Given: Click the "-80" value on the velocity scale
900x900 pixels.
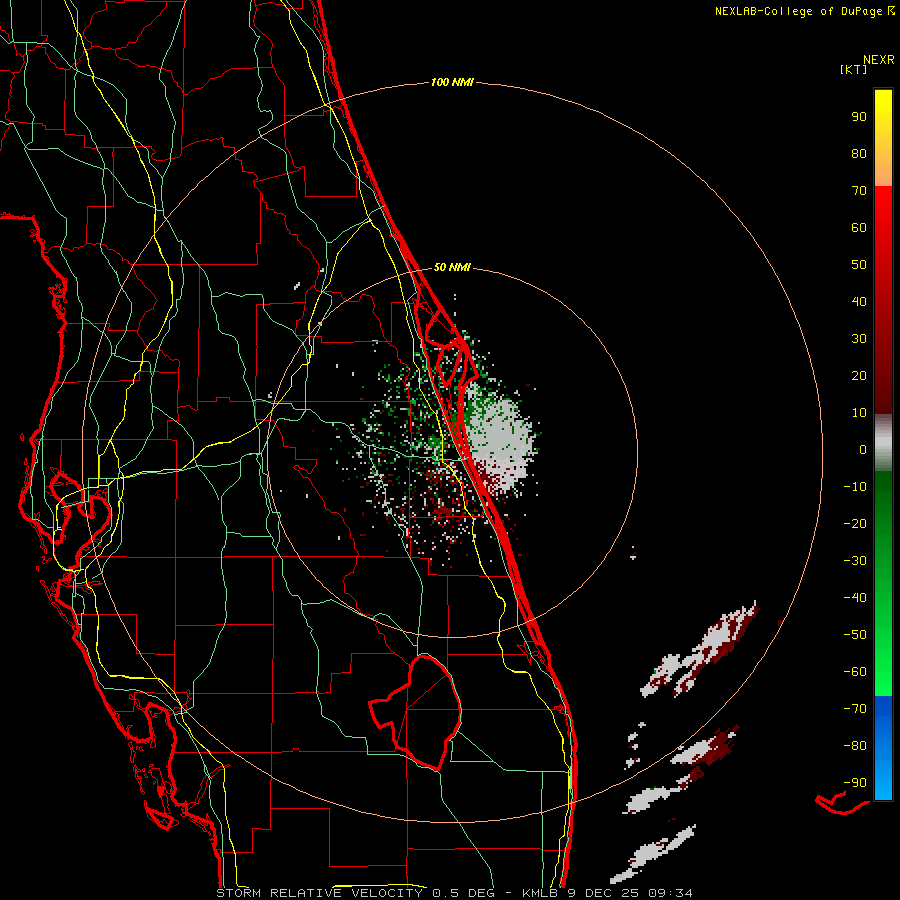Looking at the screenshot, I should pos(855,746).
